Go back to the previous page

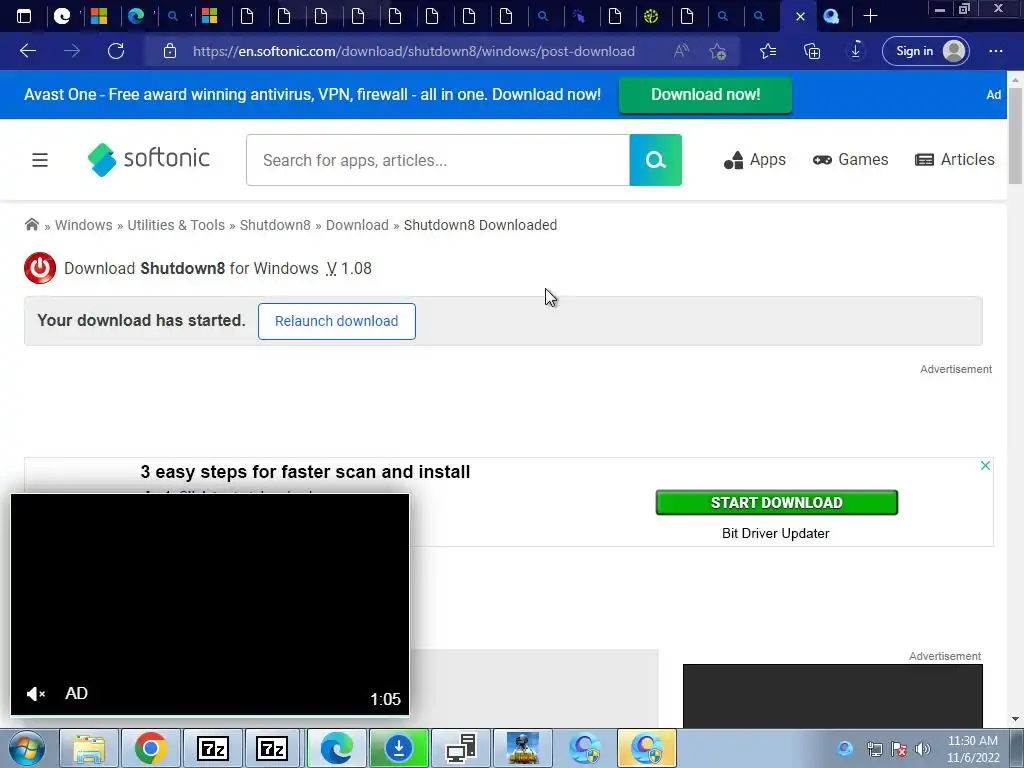click(28, 51)
